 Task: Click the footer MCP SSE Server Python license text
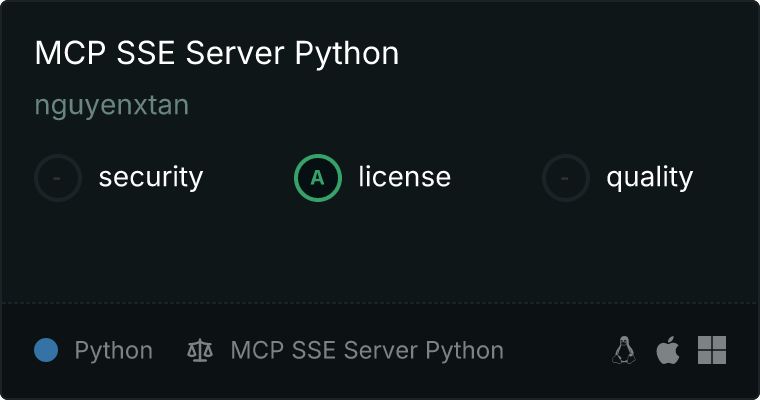coord(367,351)
